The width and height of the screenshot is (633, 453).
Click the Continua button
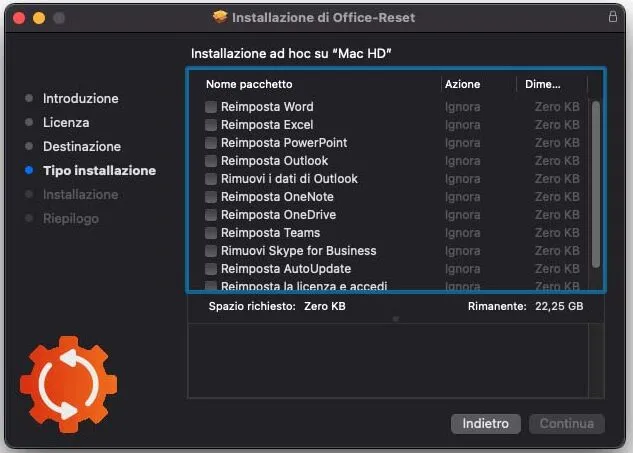point(567,424)
